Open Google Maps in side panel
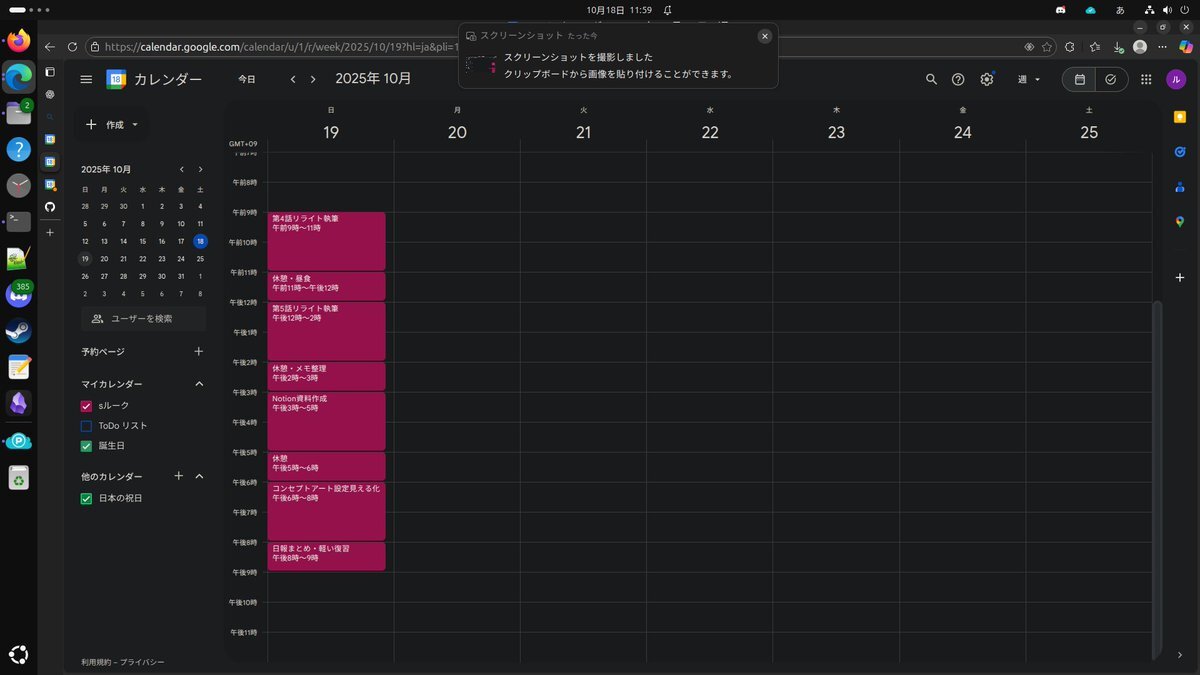Viewport: 1200px width, 675px height. [x=1180, y=221]
